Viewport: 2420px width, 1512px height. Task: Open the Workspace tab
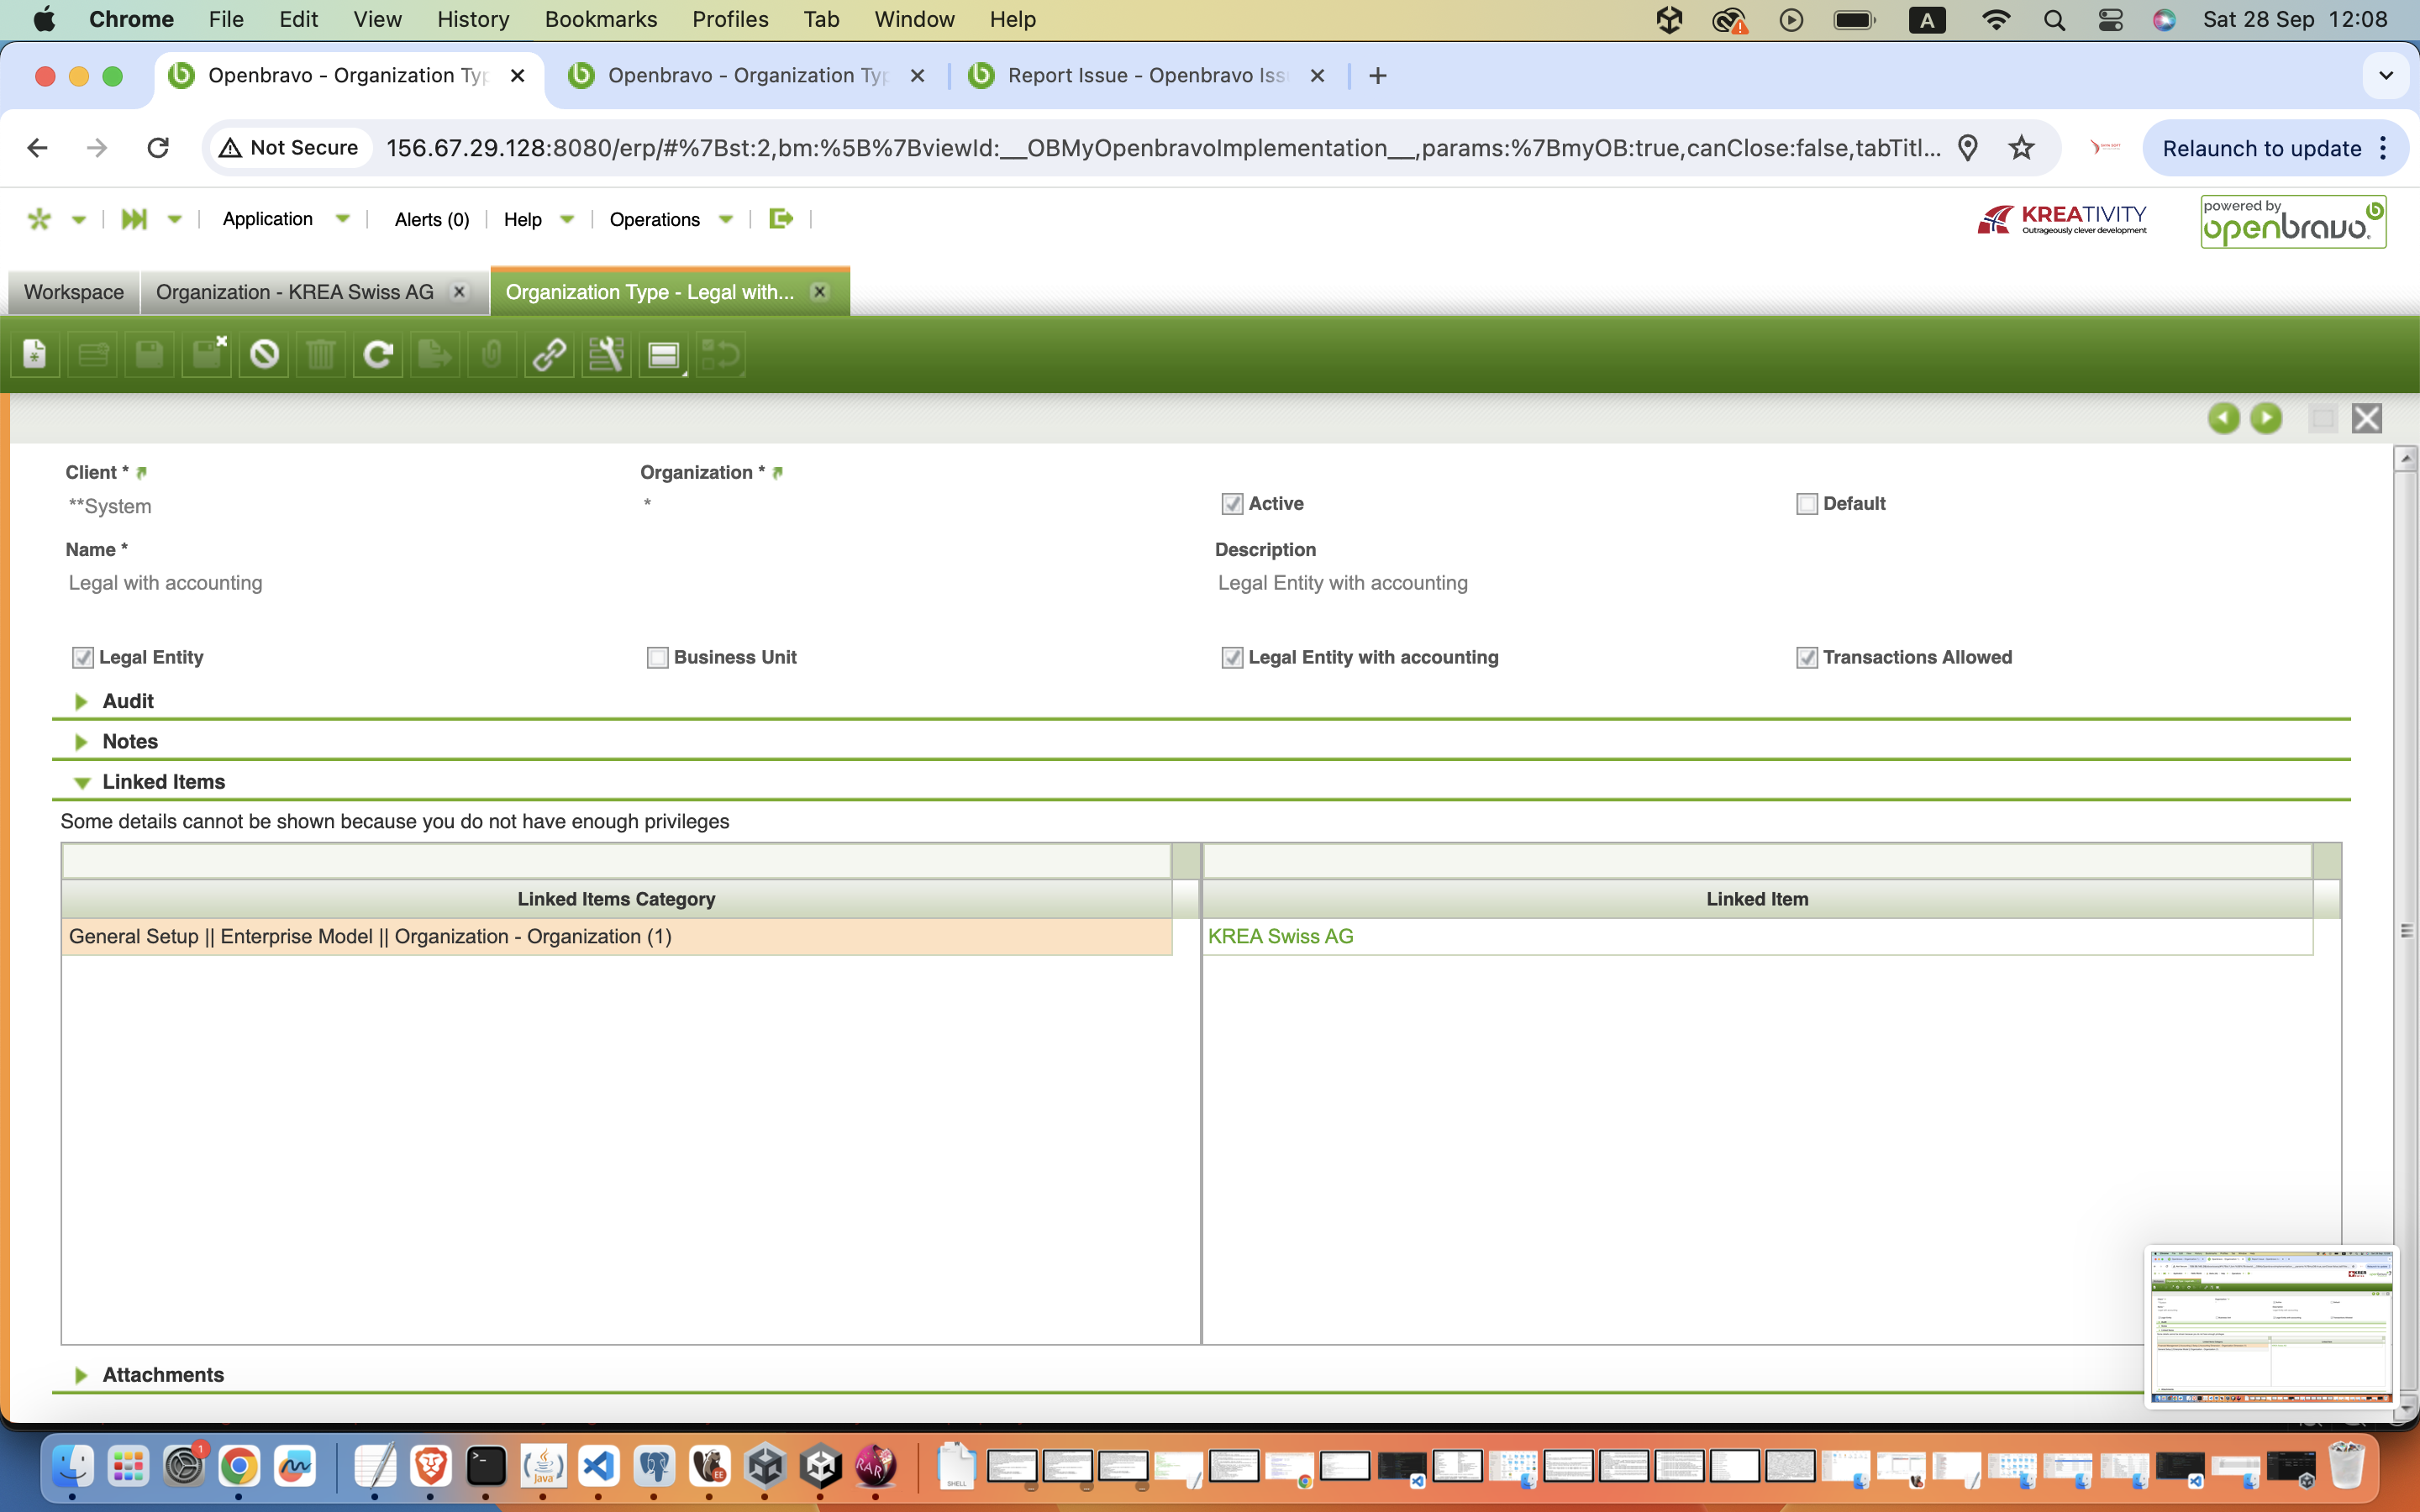click(74, 292)
